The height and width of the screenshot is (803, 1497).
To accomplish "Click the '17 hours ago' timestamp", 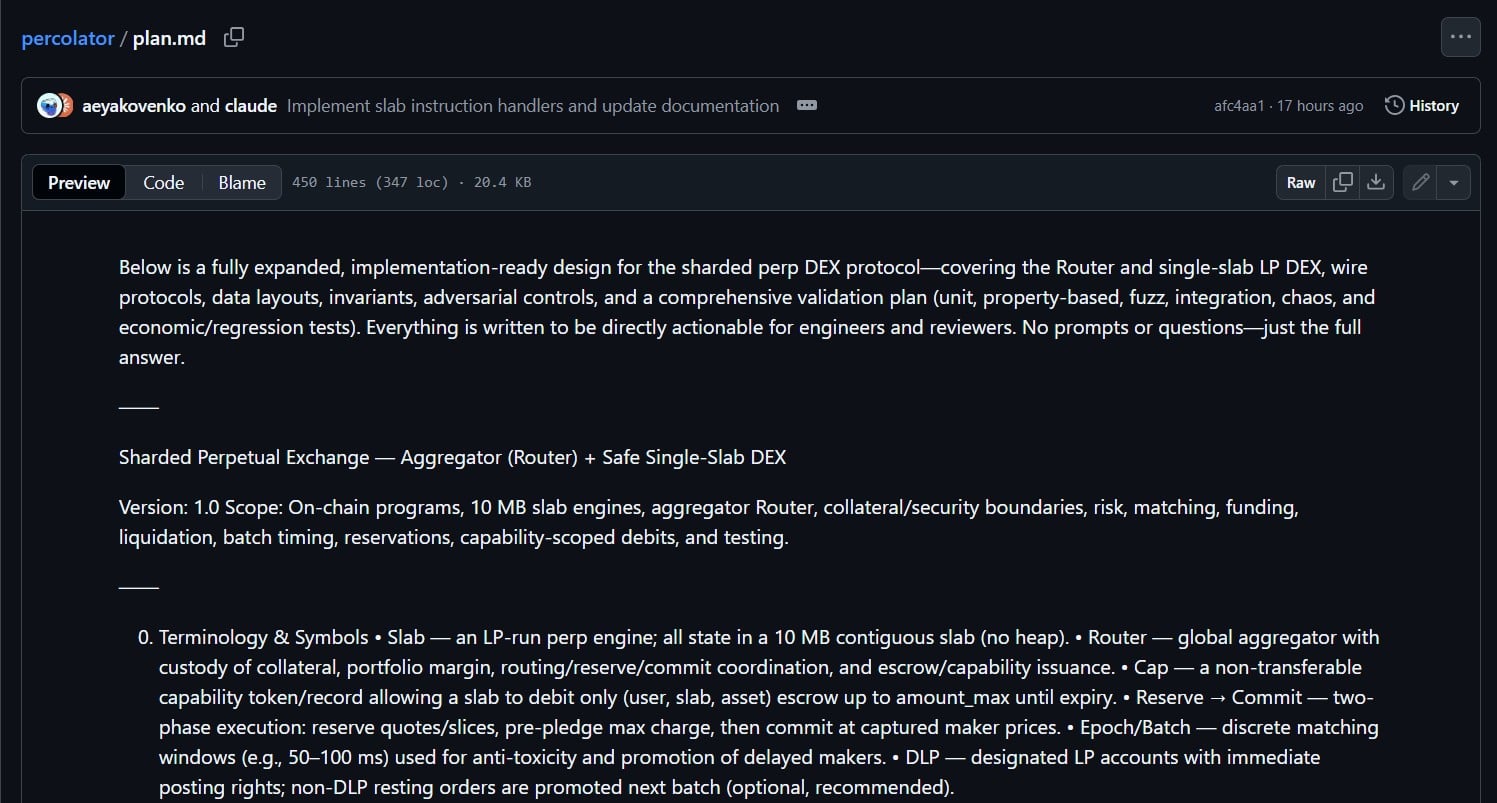I will tap(1320, 106).
